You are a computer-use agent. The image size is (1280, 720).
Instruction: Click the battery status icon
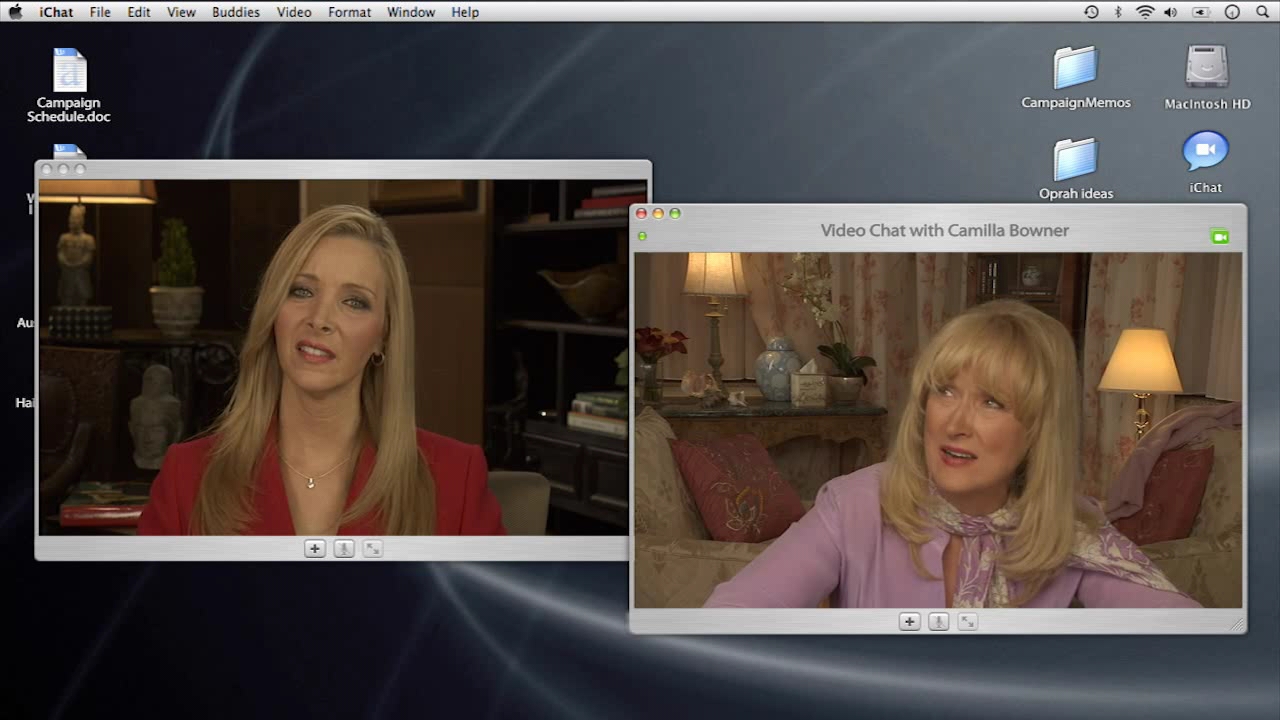(x=1201, y=12)
